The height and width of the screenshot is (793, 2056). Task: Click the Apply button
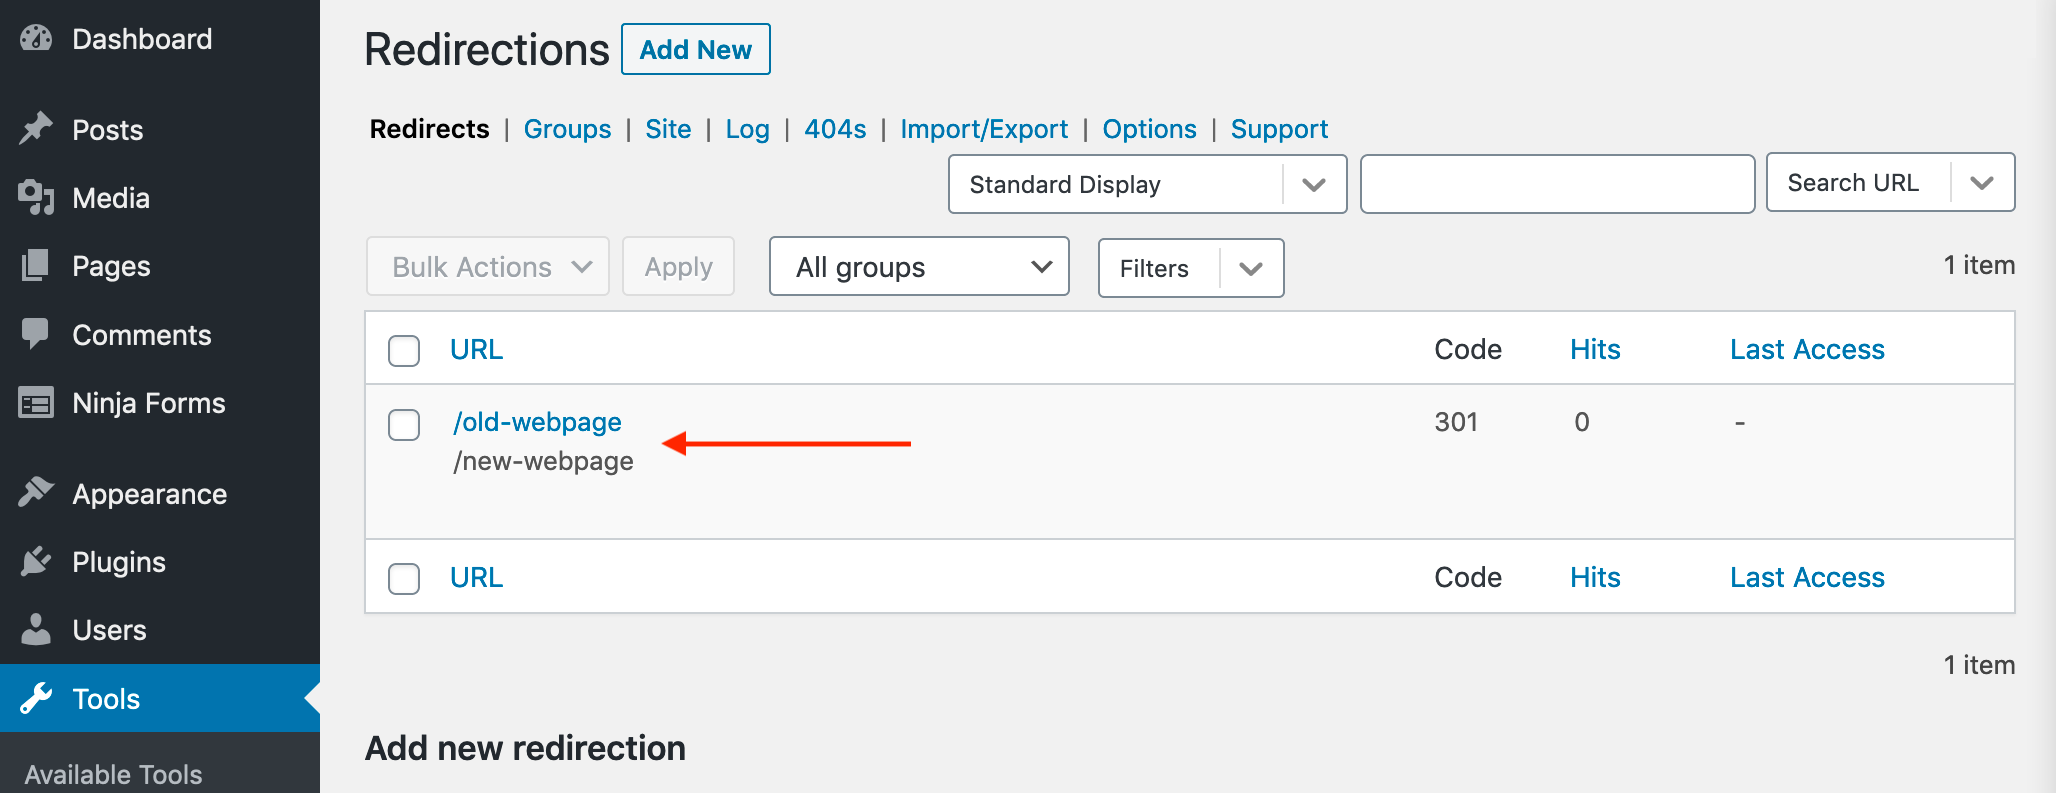click(678, 267)
